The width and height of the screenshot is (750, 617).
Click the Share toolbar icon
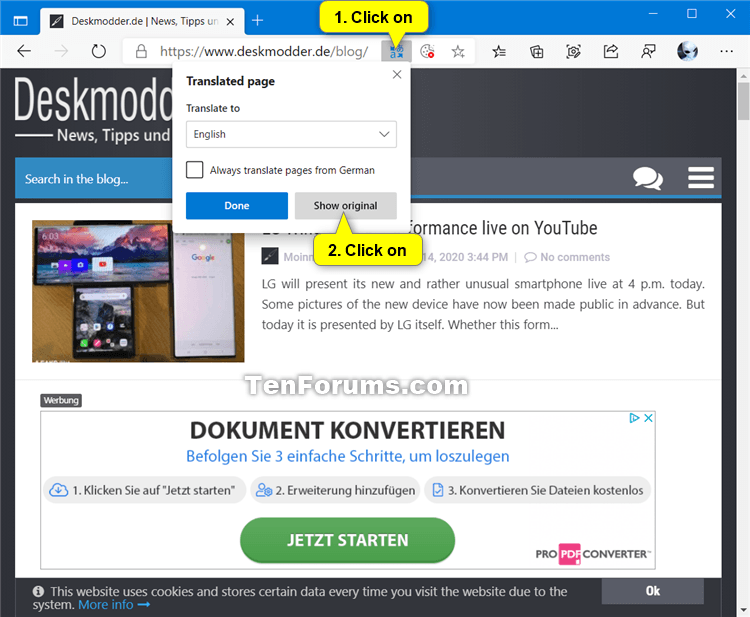pyautogui.click(x=611, y=51)
